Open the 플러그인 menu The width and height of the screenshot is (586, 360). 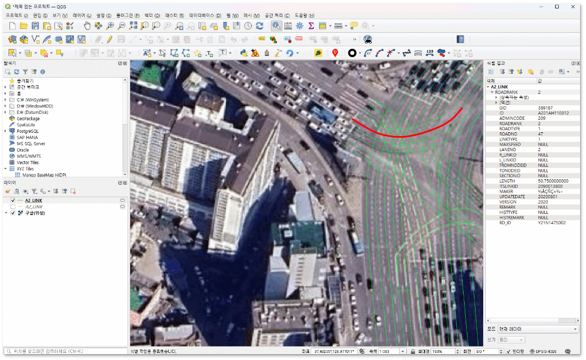click(x=128, y=15)
